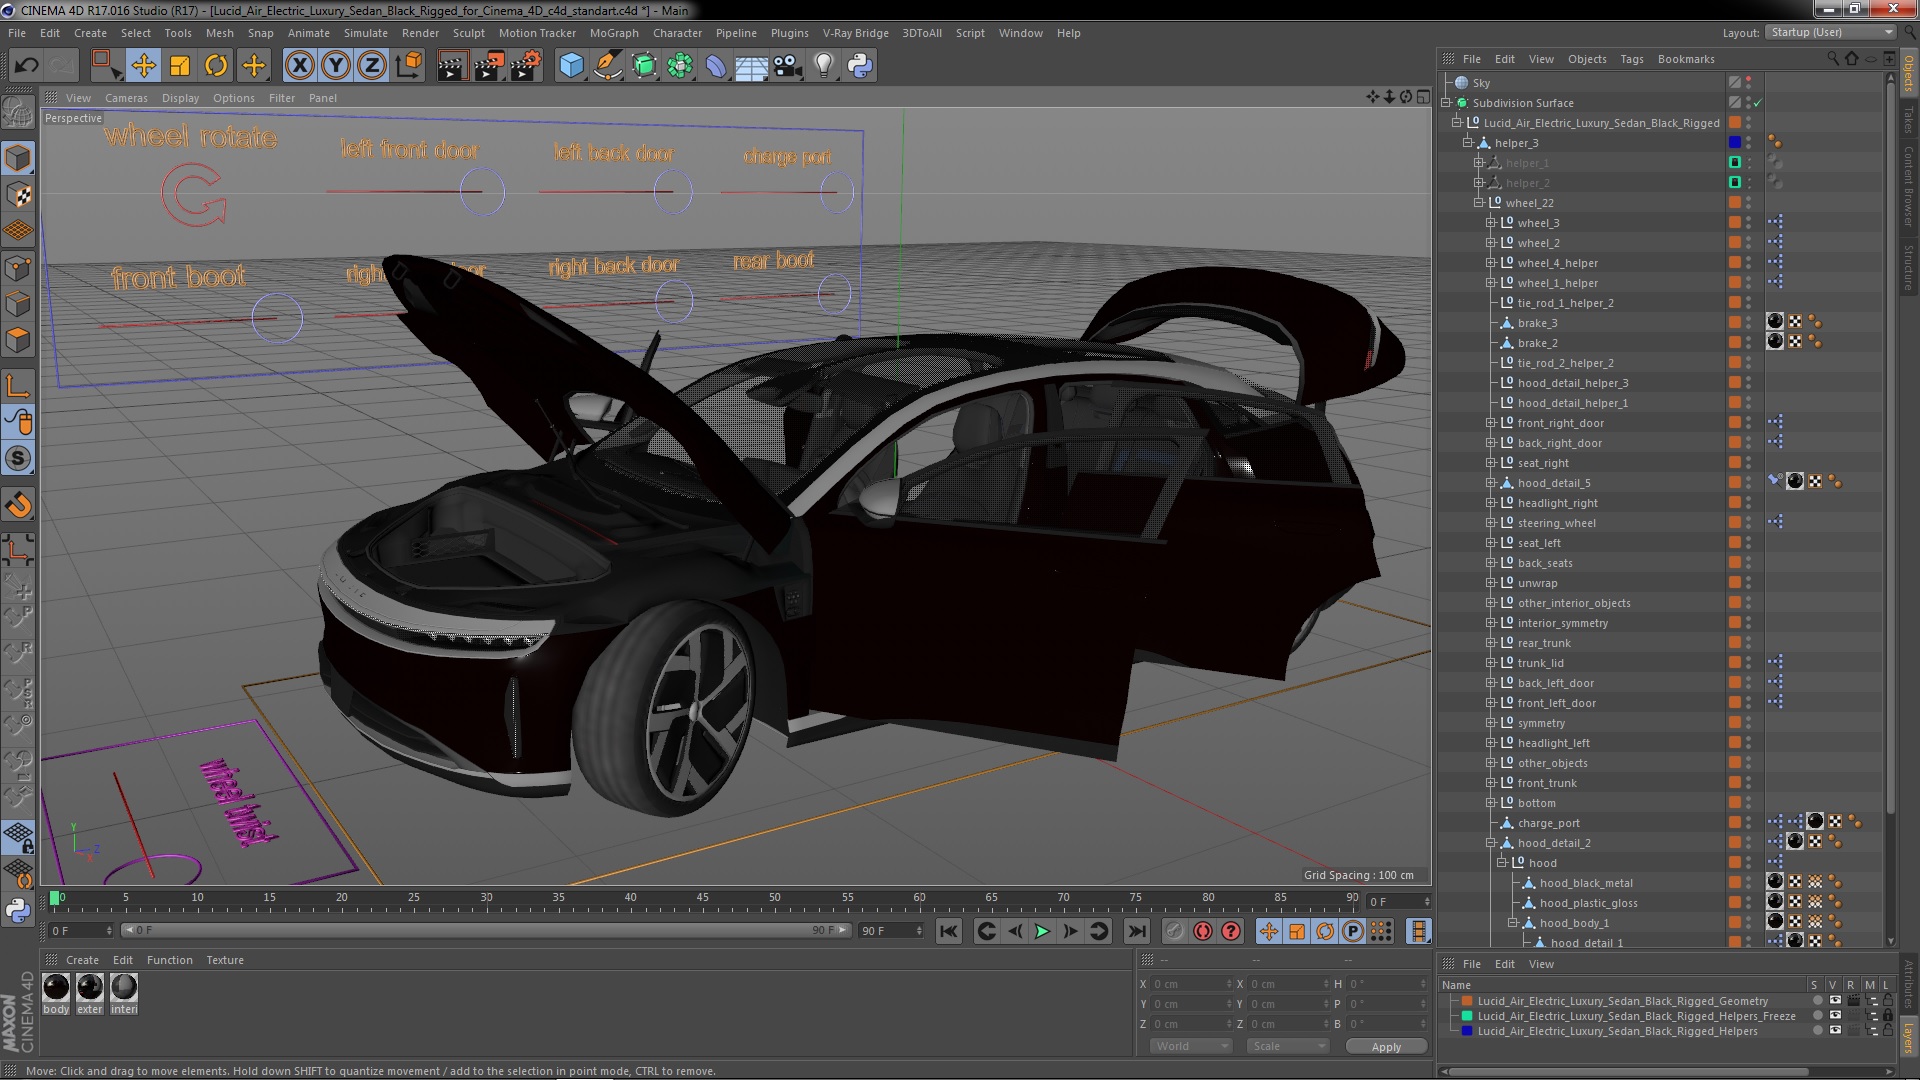The height and width of the screenshot is (1080, 1920).
Task: Click Render View clapperboard icon
Action: coord(452,66)
